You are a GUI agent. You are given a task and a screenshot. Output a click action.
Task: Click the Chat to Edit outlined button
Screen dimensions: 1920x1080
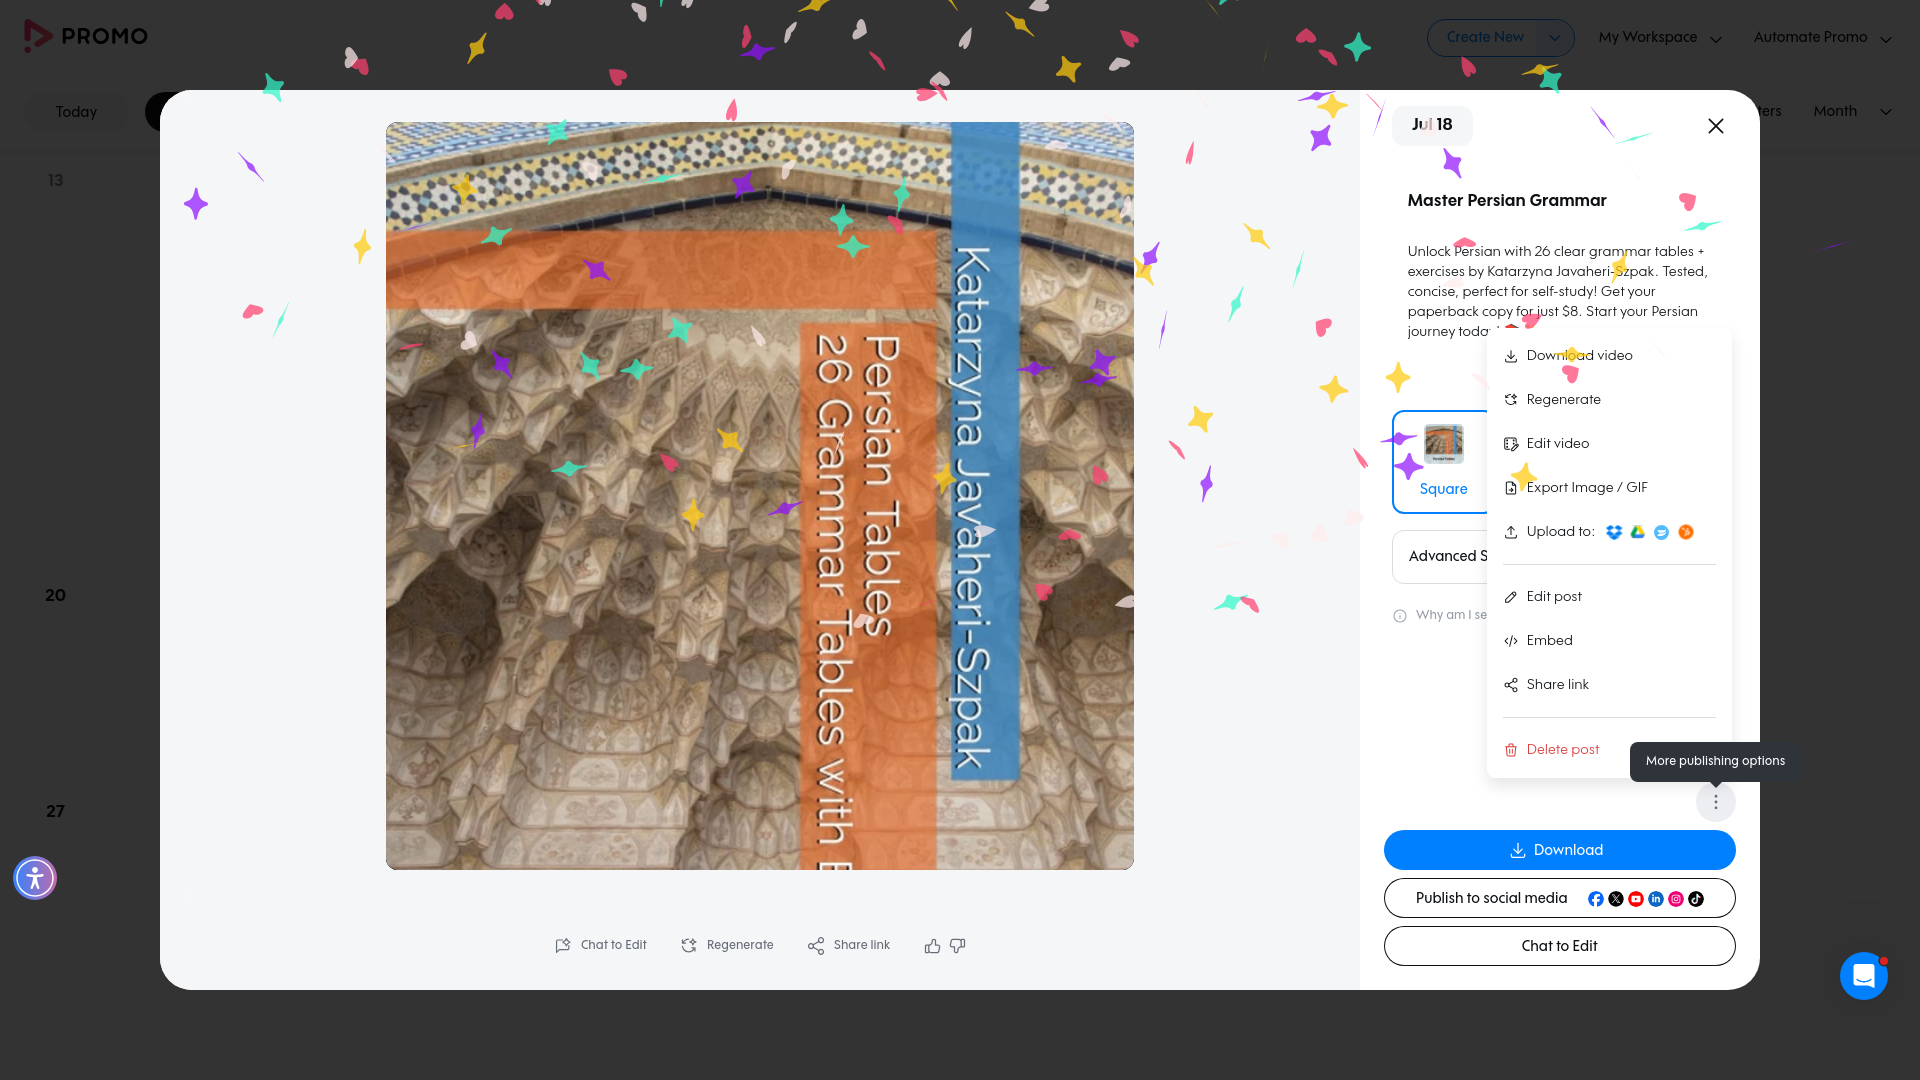click(x=1559, y=946)
